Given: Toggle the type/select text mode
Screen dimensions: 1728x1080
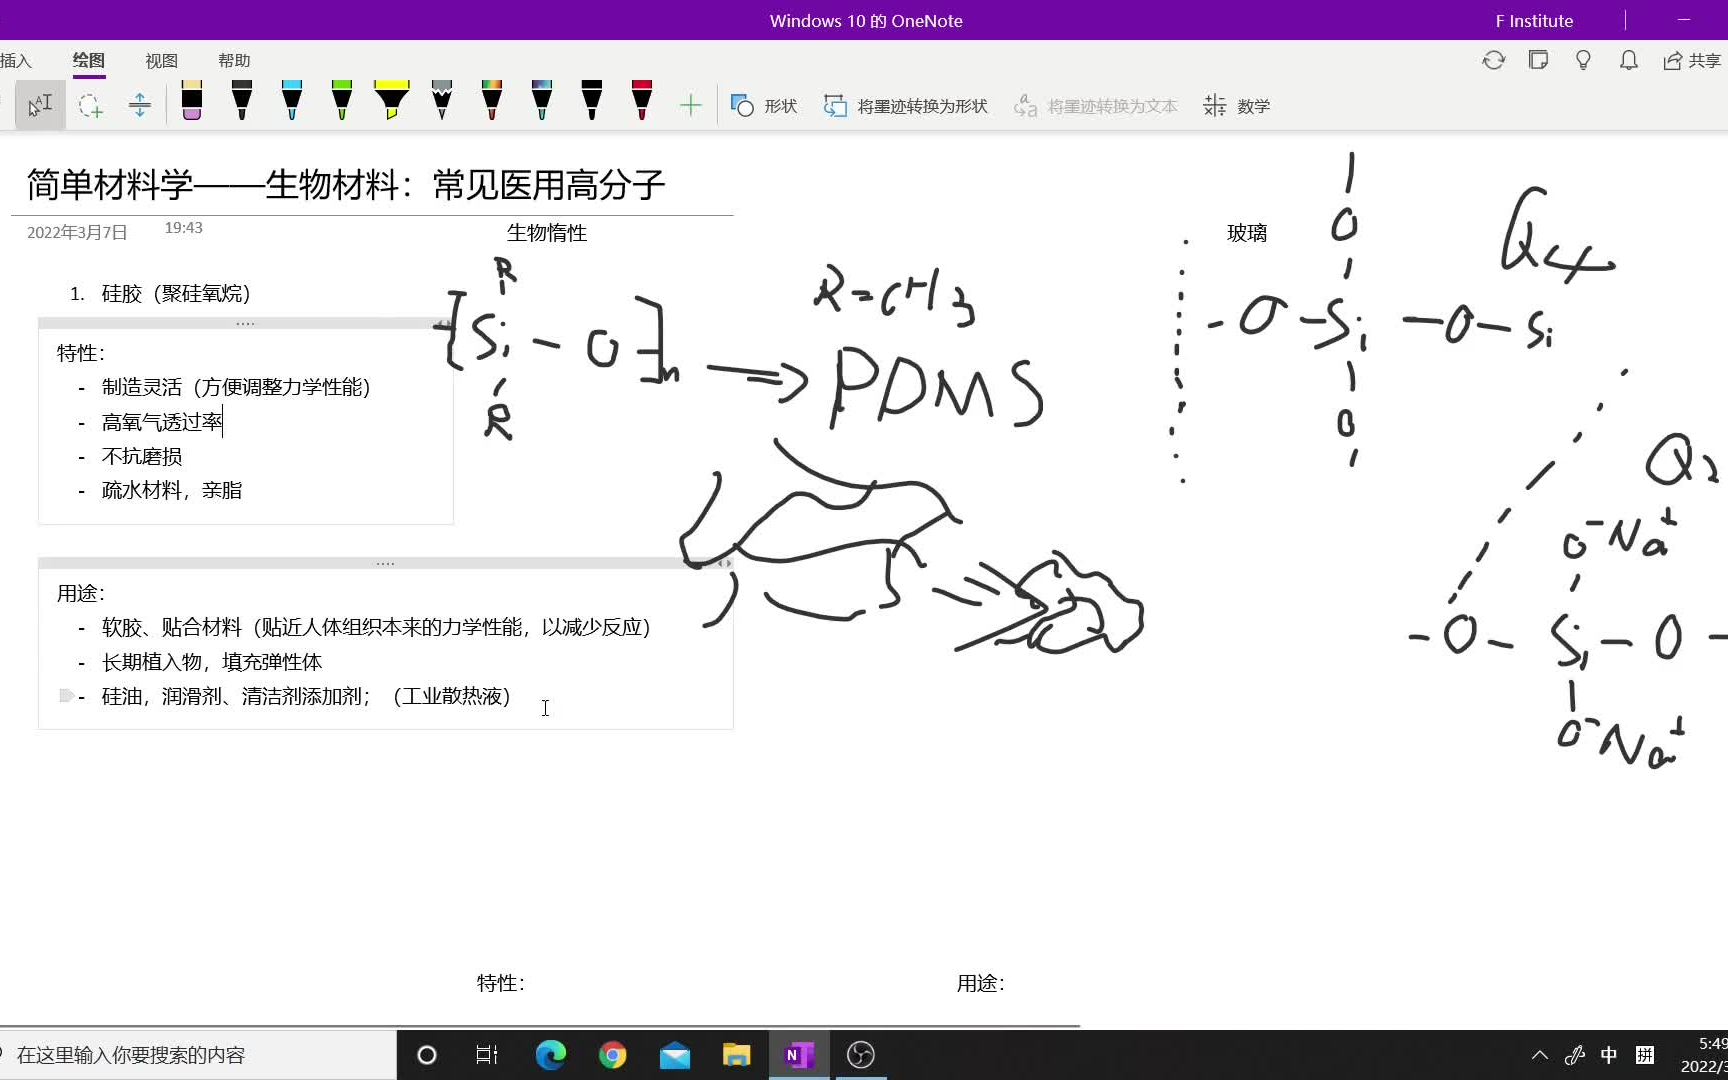Looking at the screenshot, I should point(39,104).
